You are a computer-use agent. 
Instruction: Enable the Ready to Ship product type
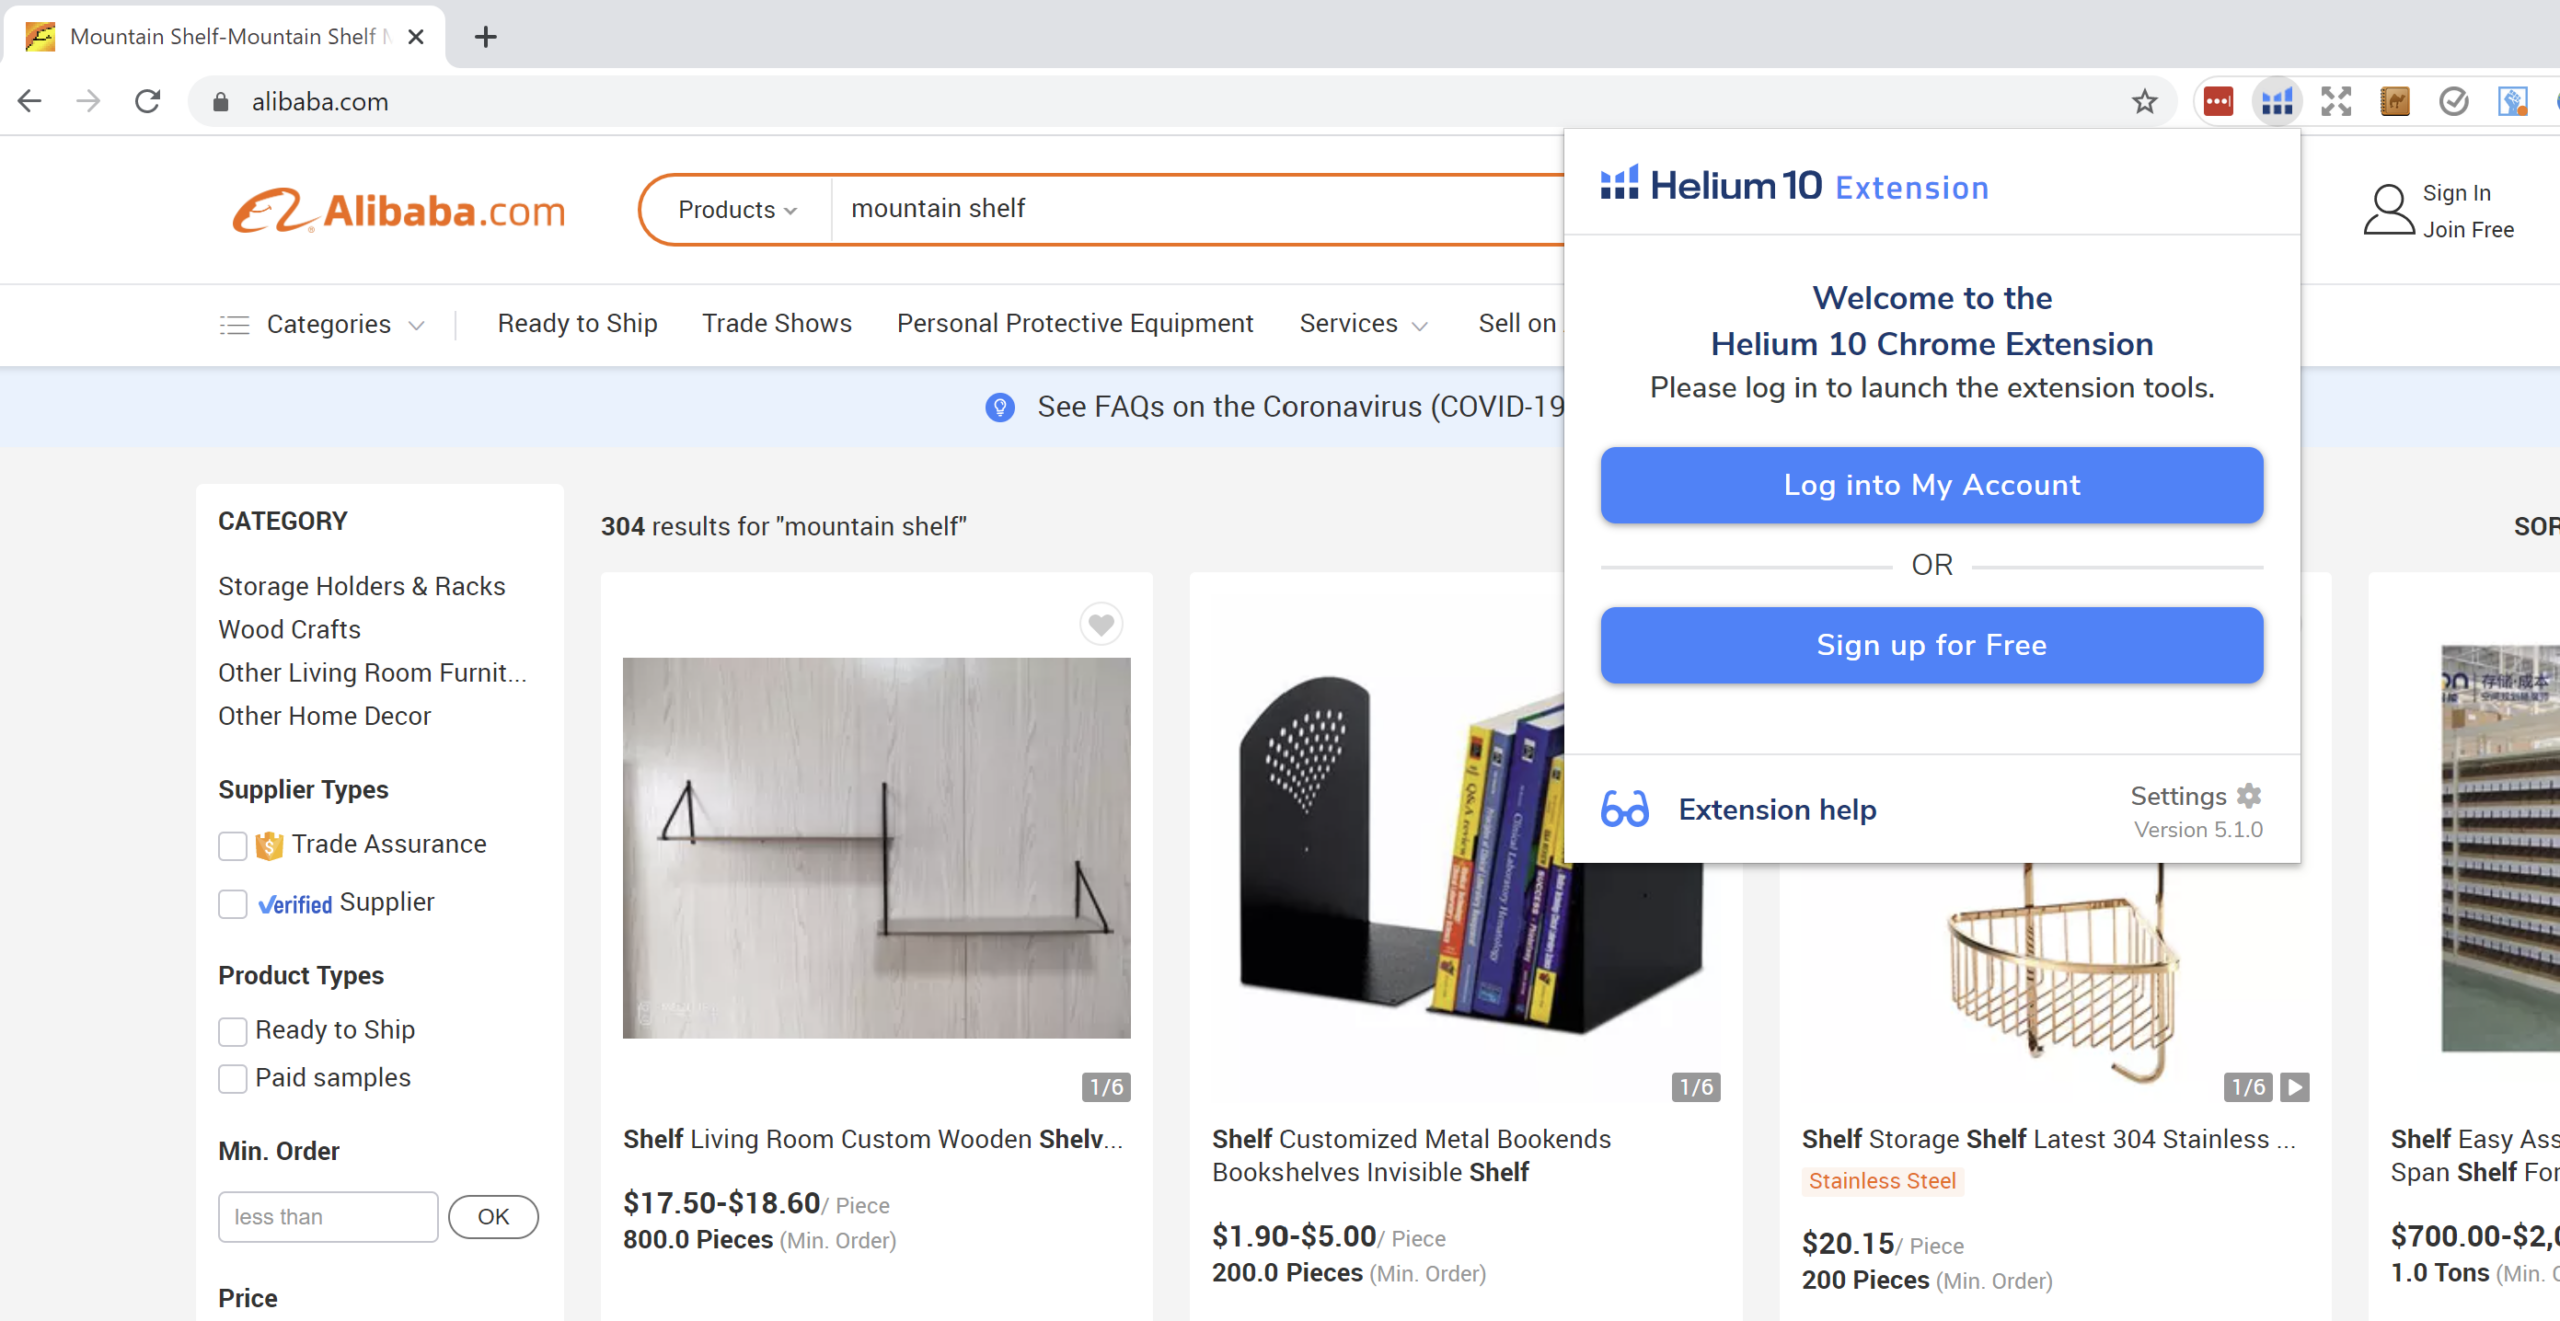coord(232,1031)
